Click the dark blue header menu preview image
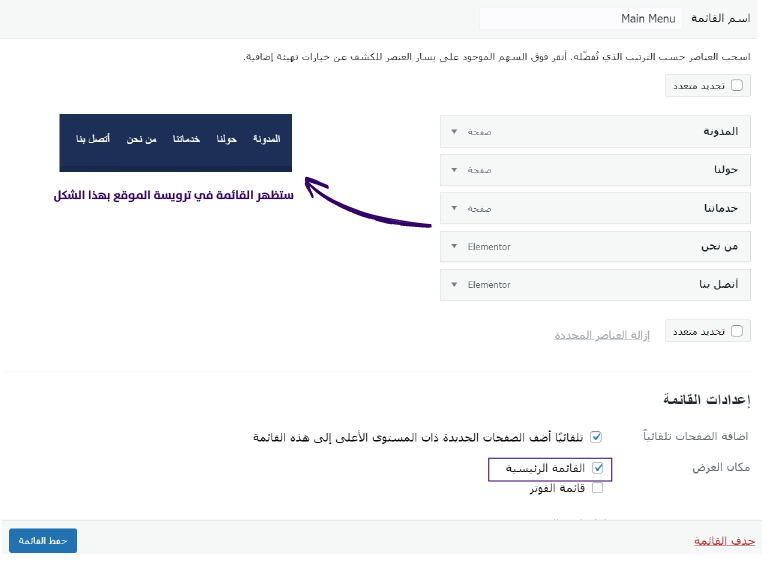 coord(176,142)
